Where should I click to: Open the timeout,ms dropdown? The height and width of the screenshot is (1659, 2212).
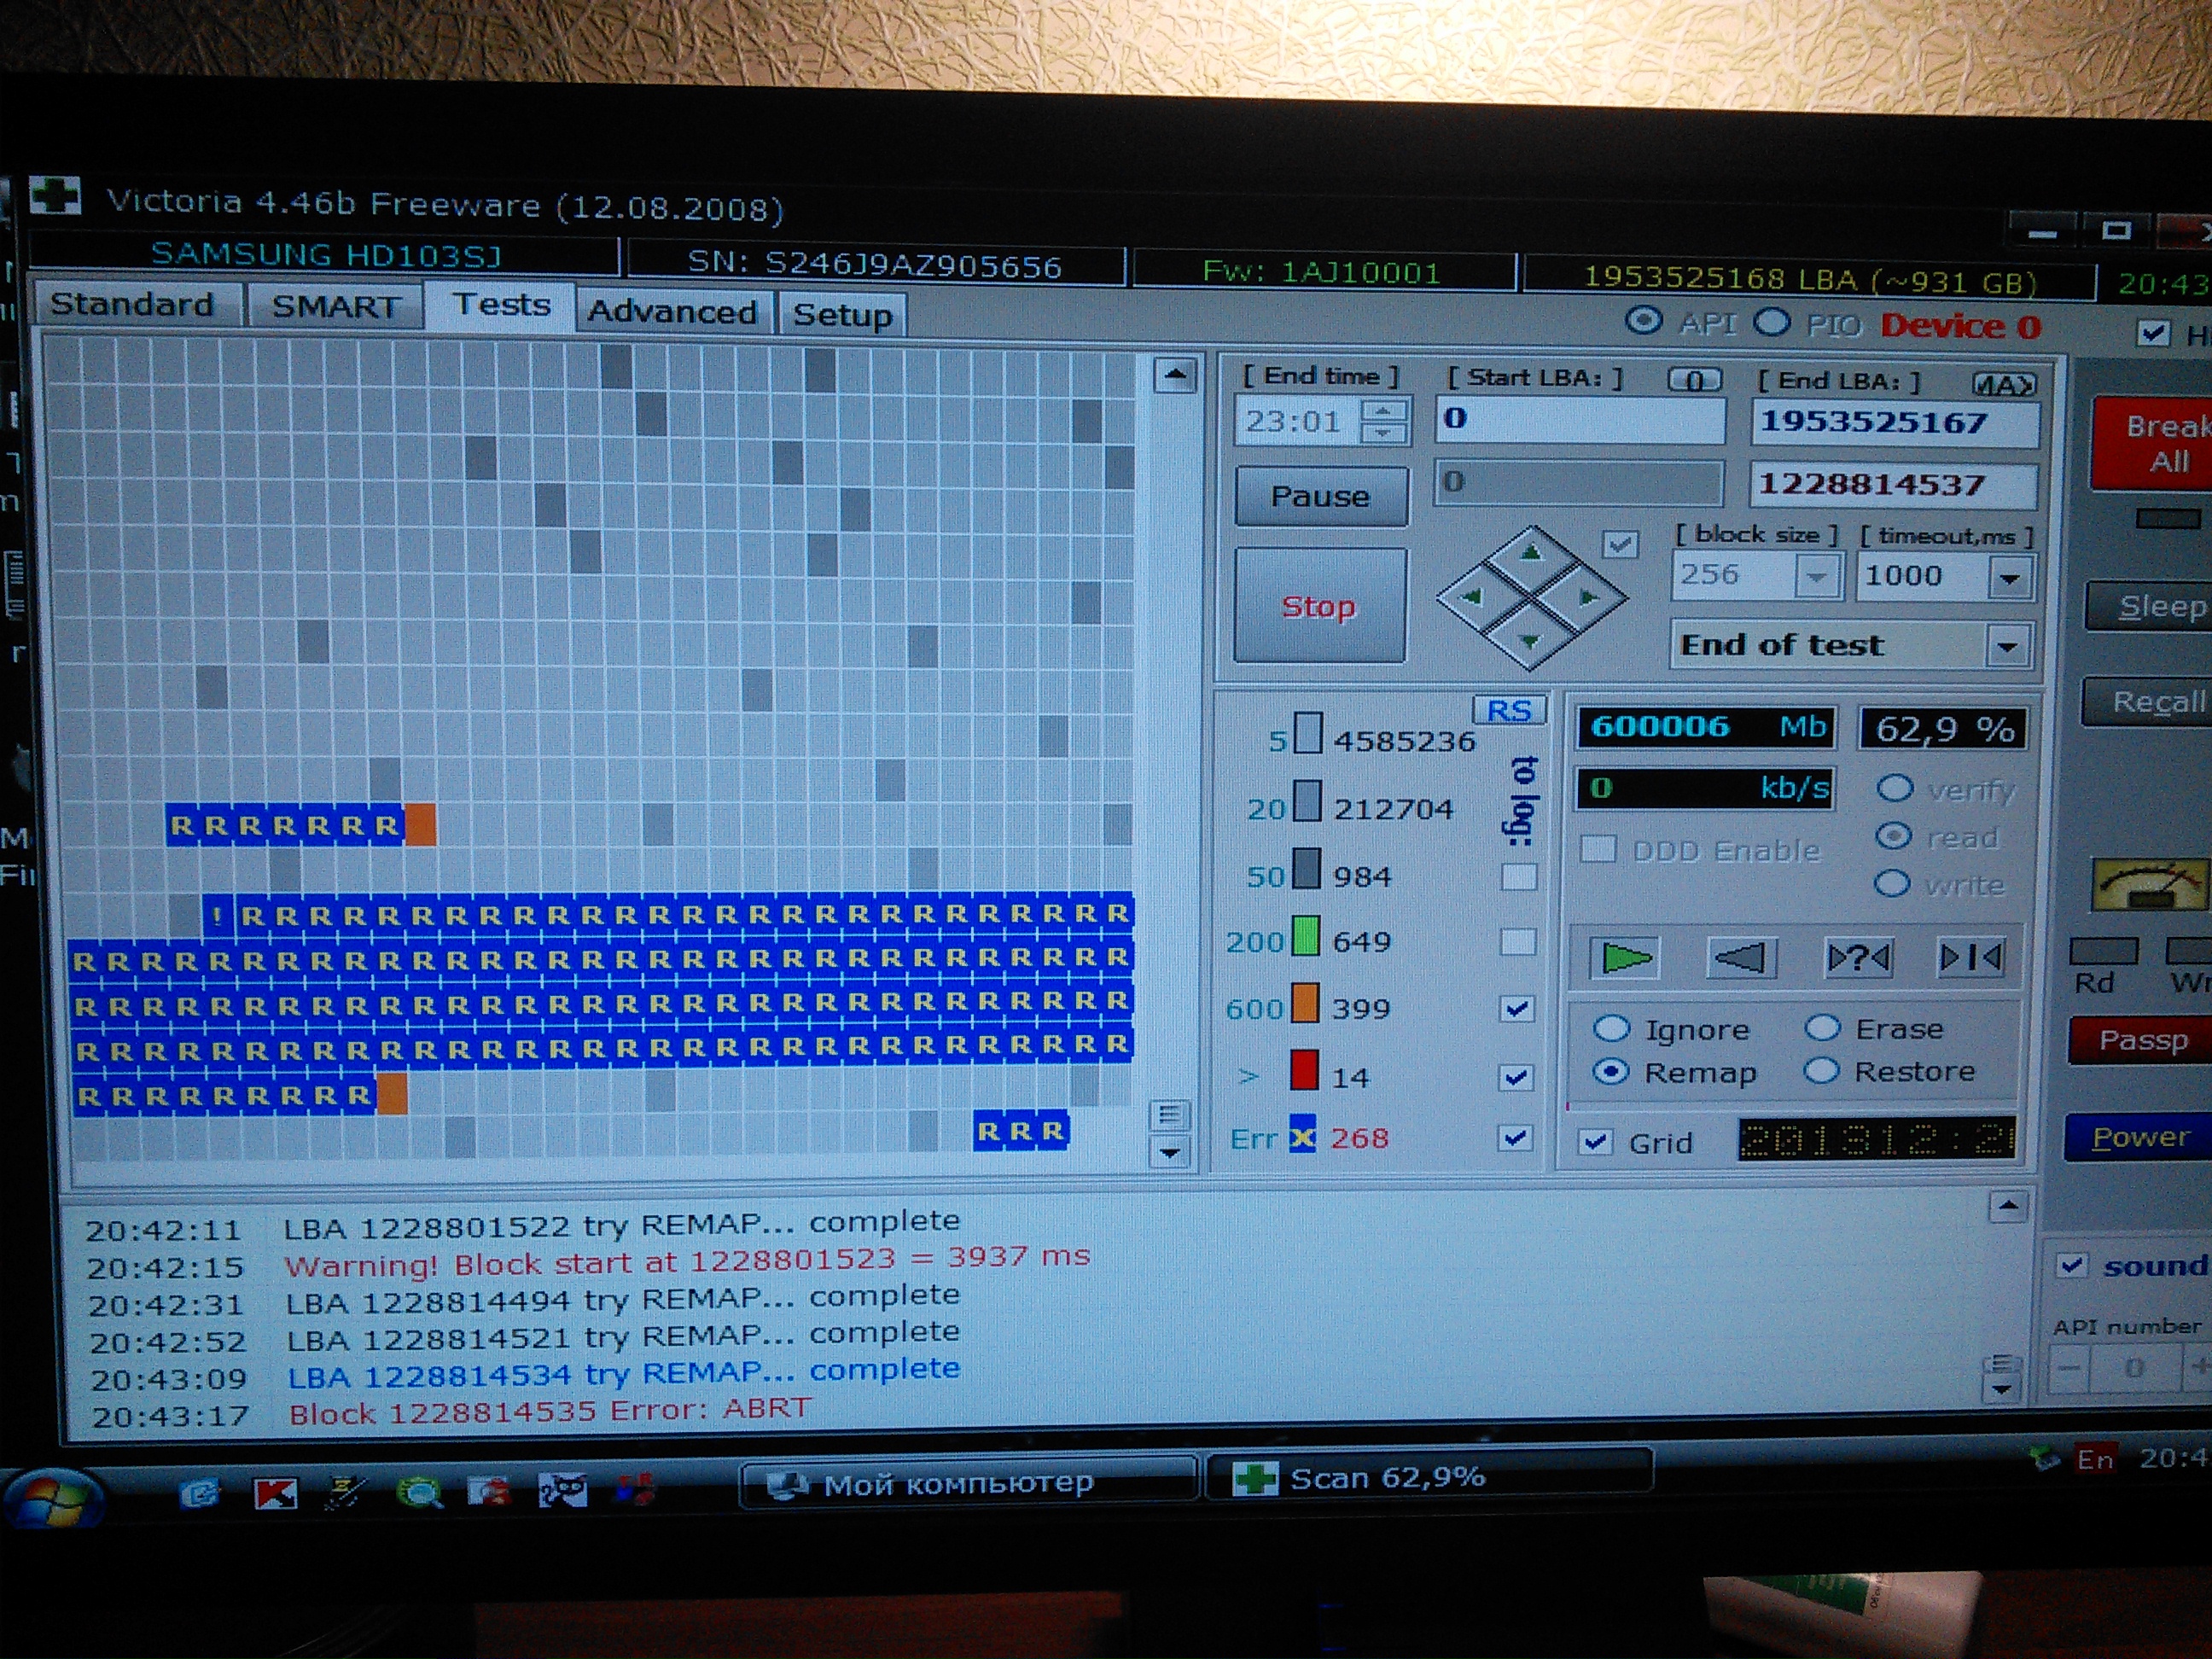point(2009,578)
